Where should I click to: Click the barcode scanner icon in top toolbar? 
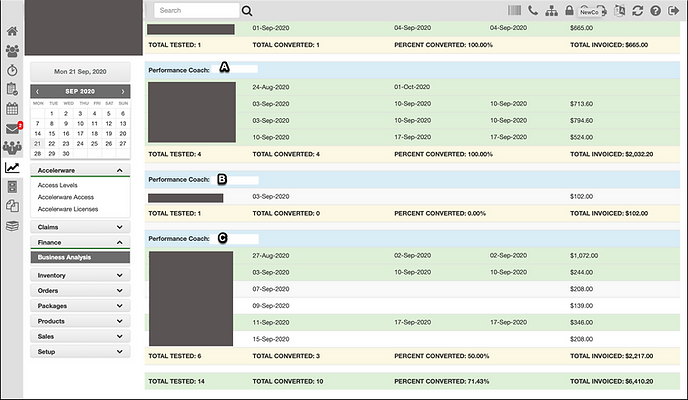tap(514, 10)
